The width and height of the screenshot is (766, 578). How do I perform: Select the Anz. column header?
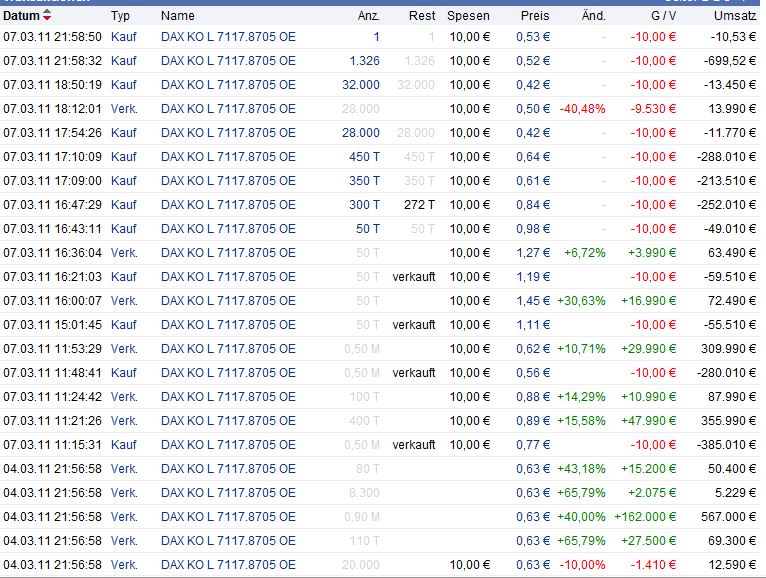[369, 16]
